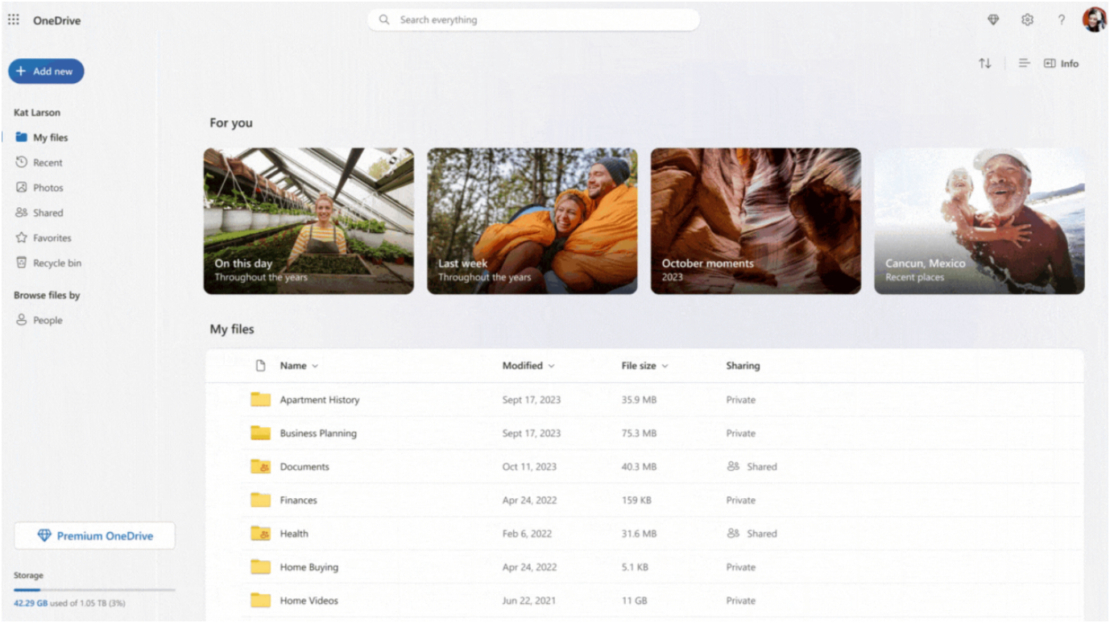This screenshot has width=1110, height=623.
Task: Click the Add new button
Action: pos(46,71)
